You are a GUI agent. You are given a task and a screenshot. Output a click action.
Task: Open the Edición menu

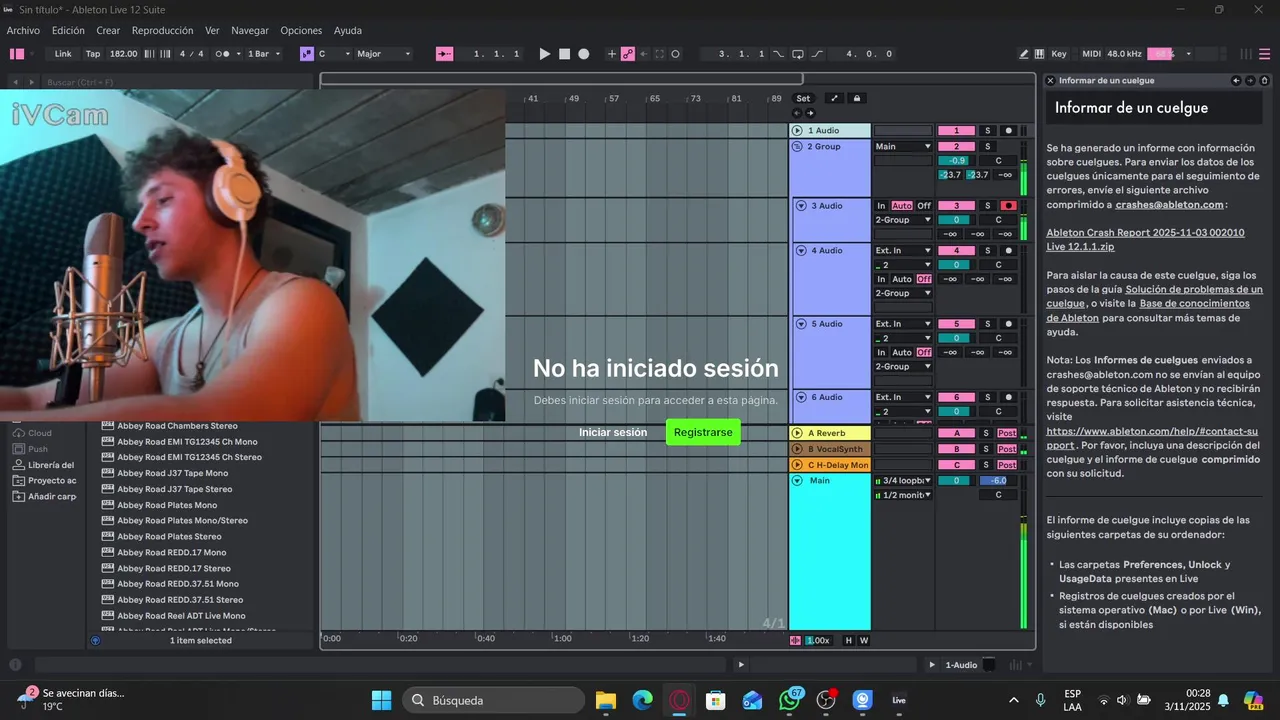pyautogui.click(x=68, y=31)
